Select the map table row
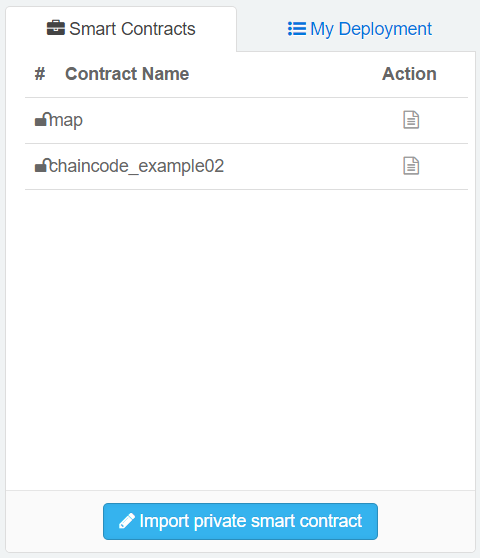 click(246, 121)
